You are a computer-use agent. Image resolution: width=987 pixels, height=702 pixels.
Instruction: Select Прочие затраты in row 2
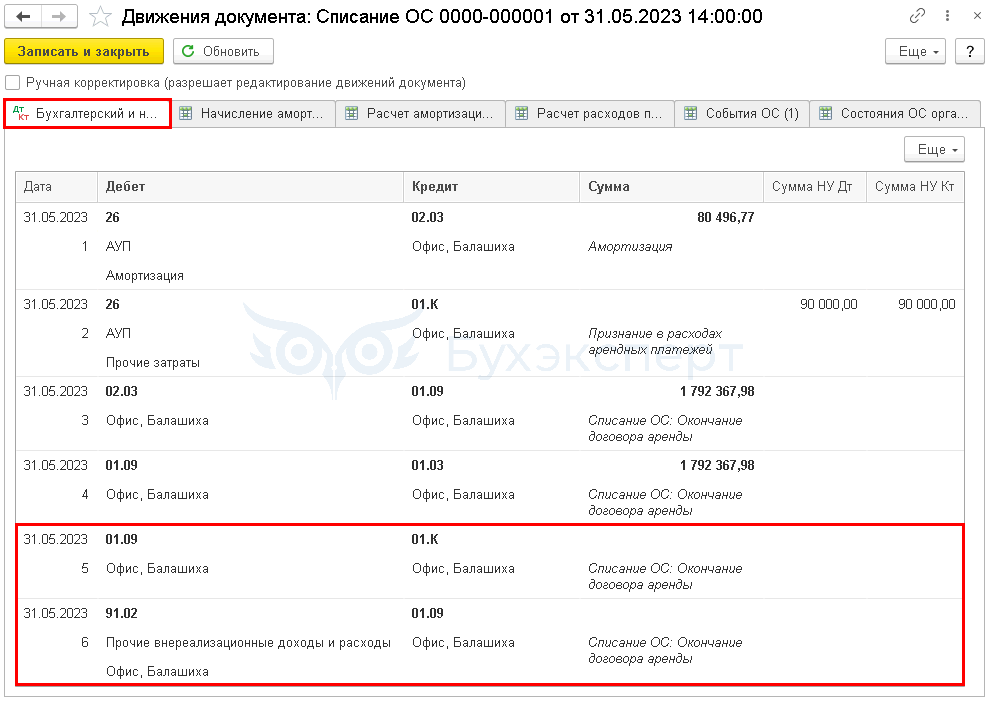tap(153, 363)
